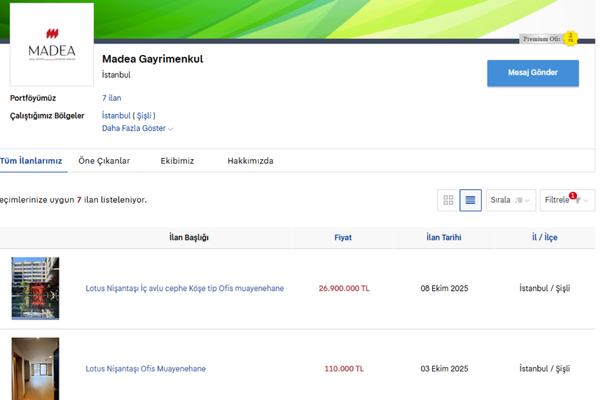Open Lotus Nişantaşı İç avlu listing
600x400 pixels.
point(185,288)
